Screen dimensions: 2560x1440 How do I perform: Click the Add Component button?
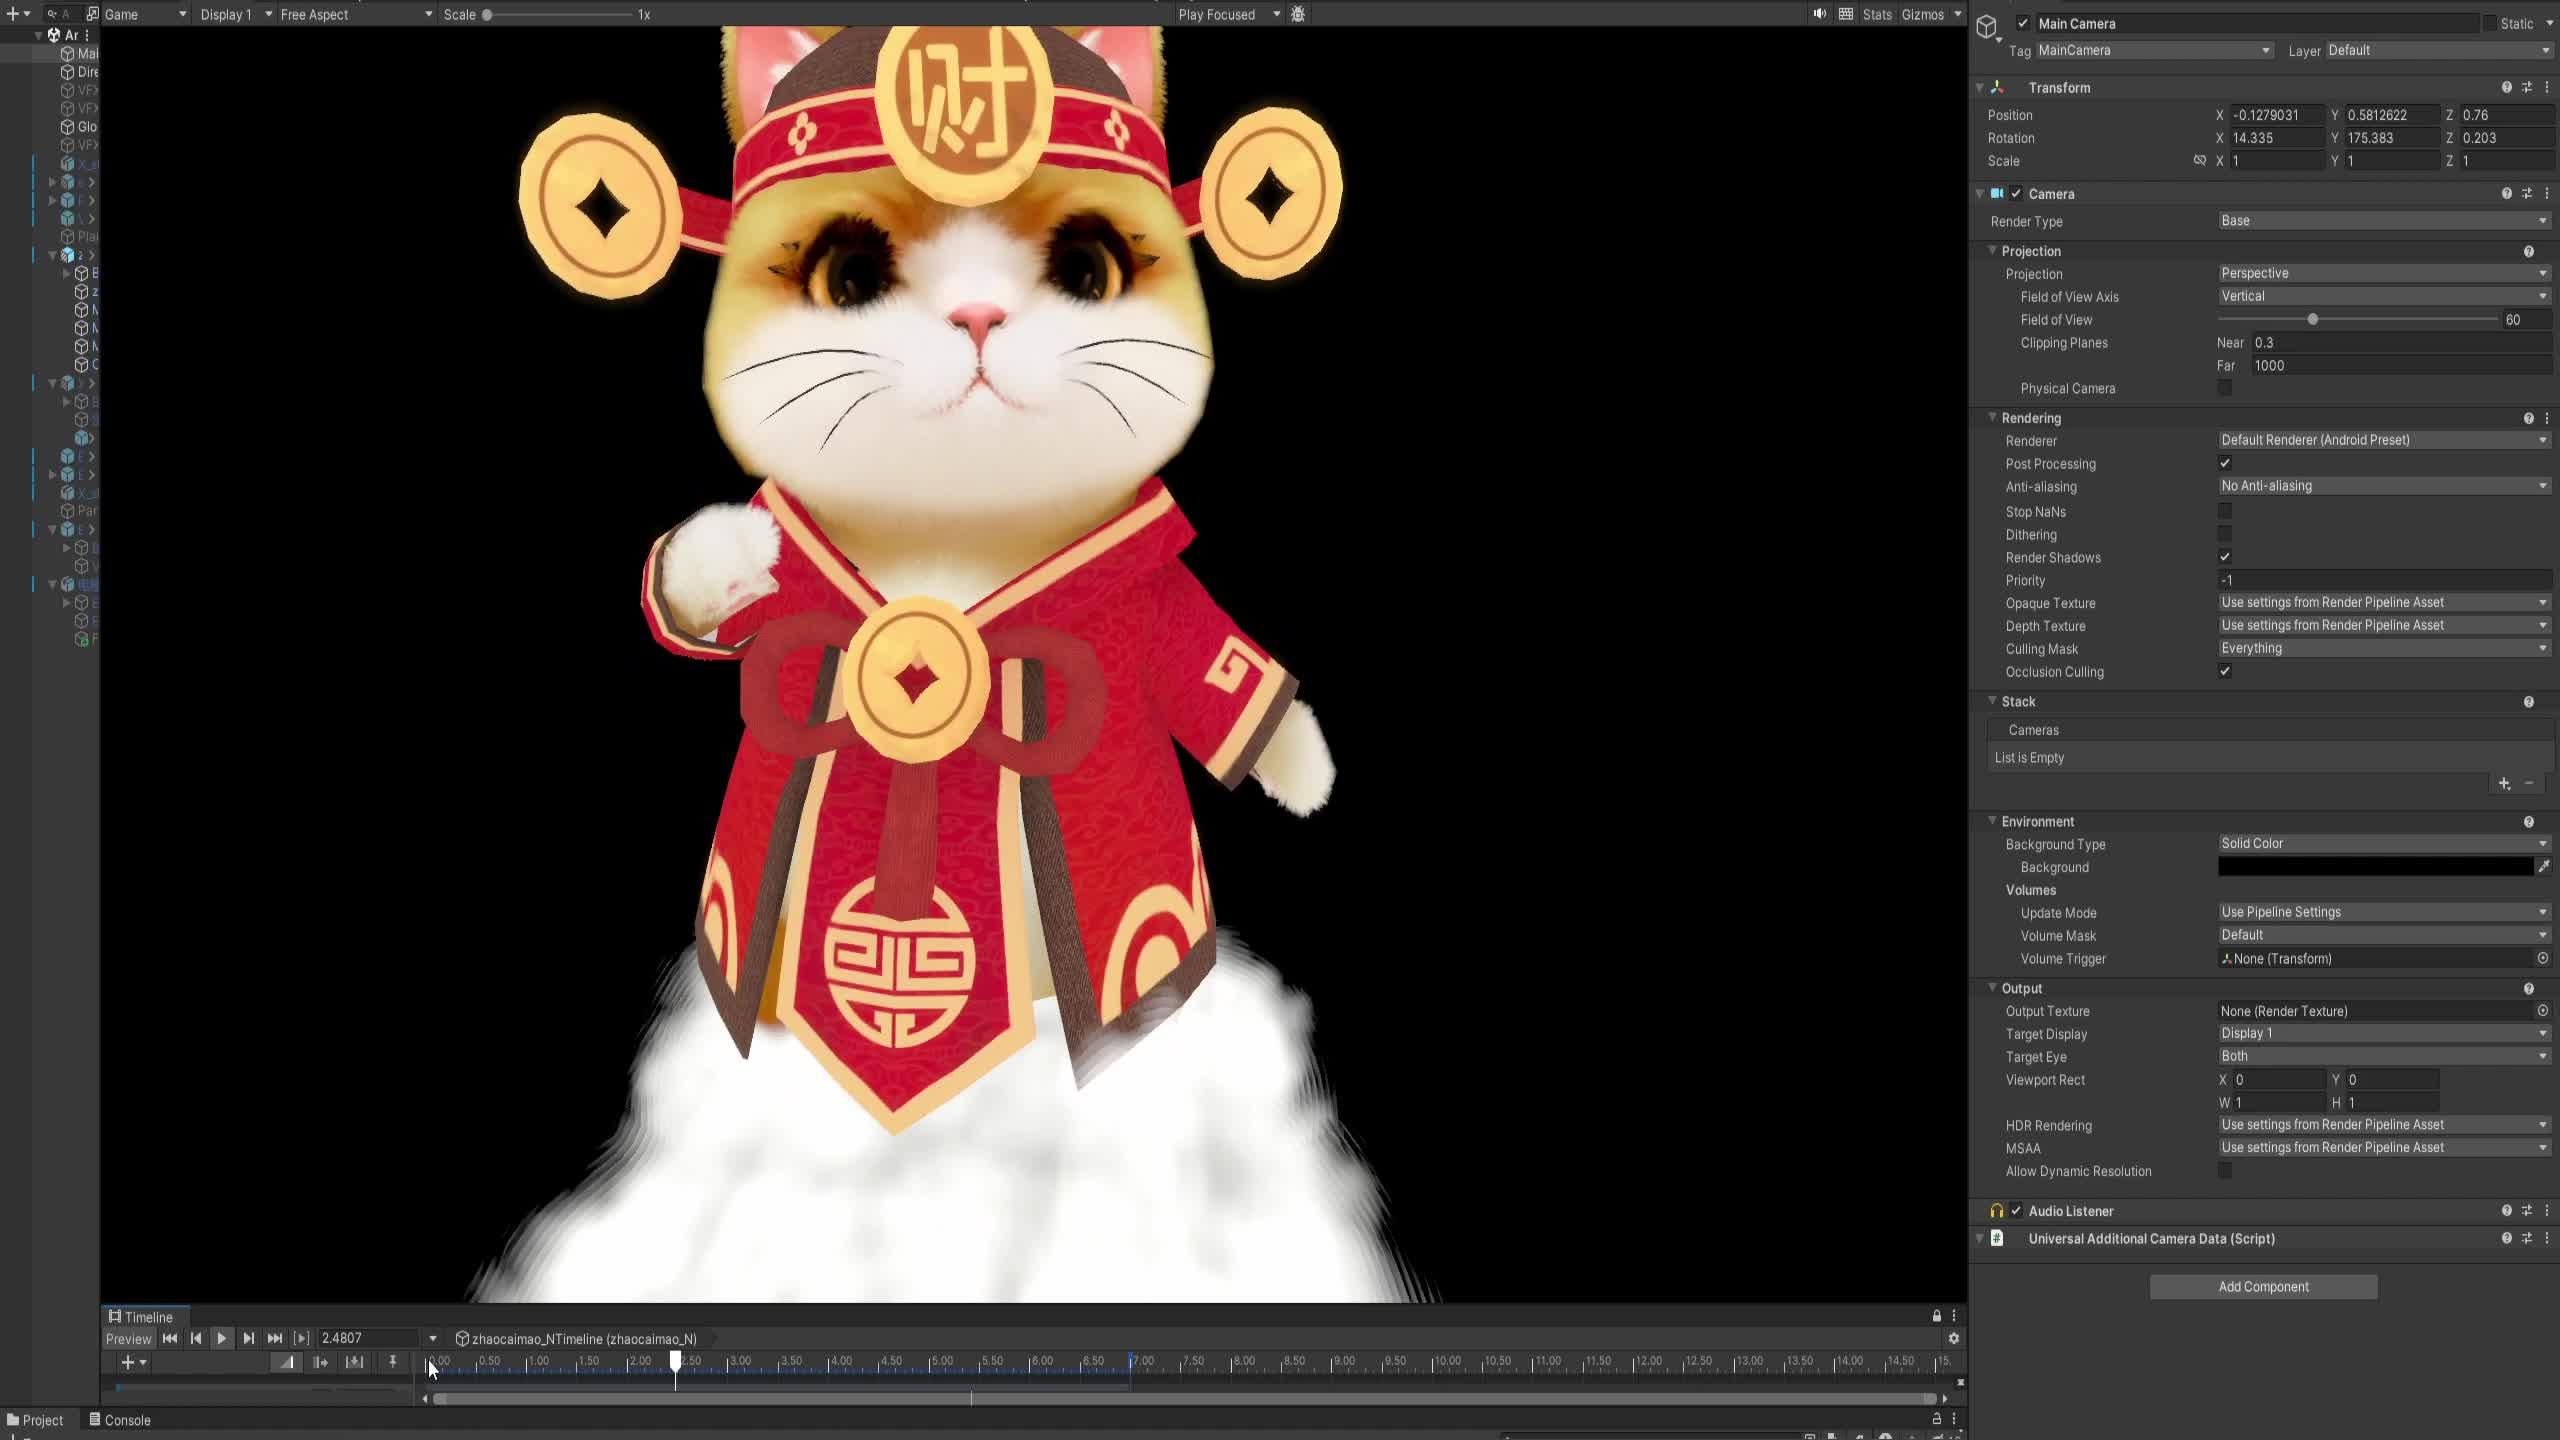pos(2261,1286)
